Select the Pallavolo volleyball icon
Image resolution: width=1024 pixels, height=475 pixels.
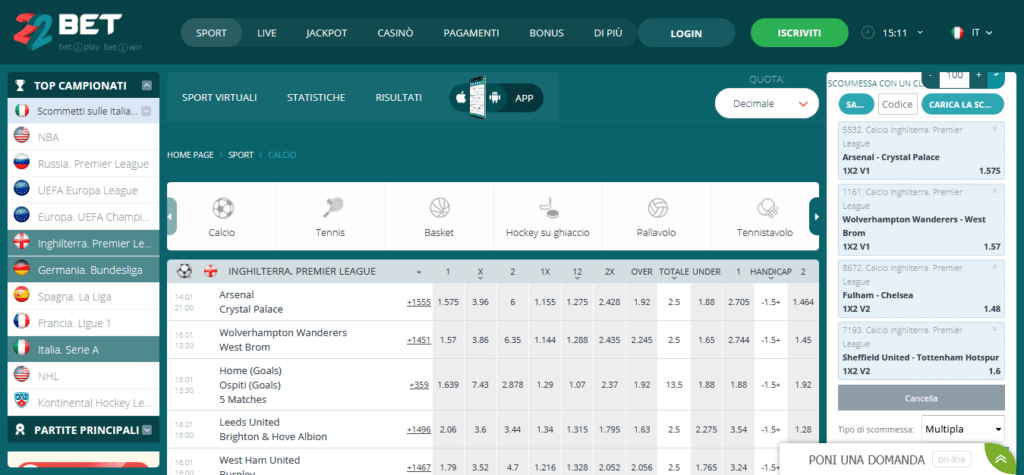657,208
